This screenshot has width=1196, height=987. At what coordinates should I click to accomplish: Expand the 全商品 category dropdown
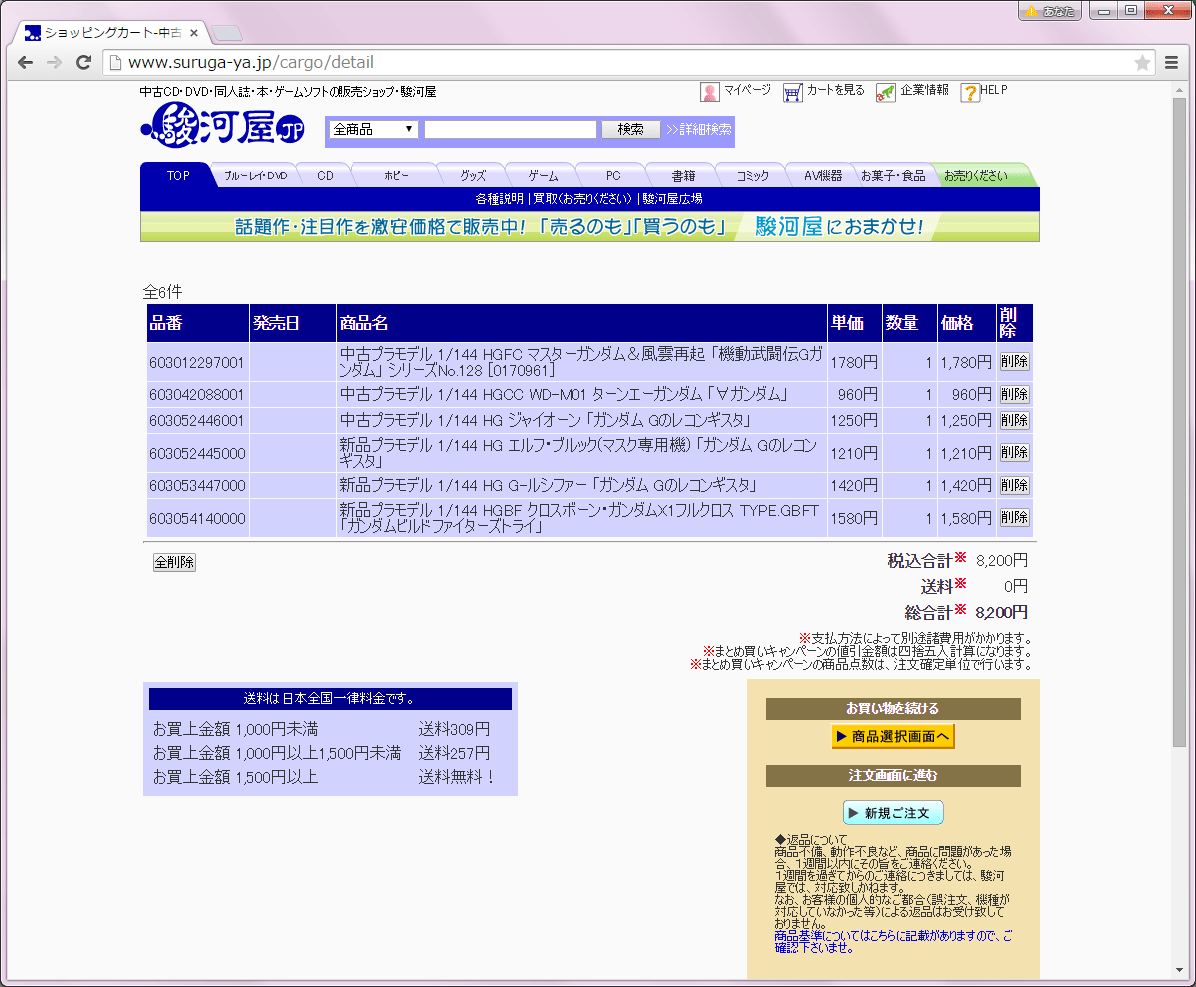(x=374, y=130)
